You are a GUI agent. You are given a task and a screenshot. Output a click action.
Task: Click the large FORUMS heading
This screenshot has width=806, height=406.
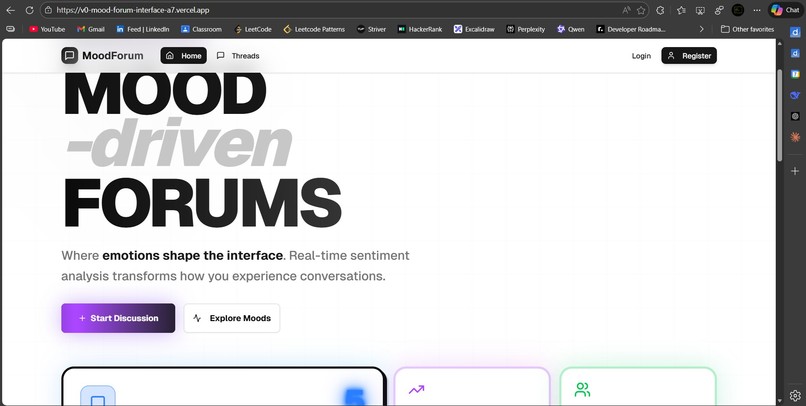202,202
